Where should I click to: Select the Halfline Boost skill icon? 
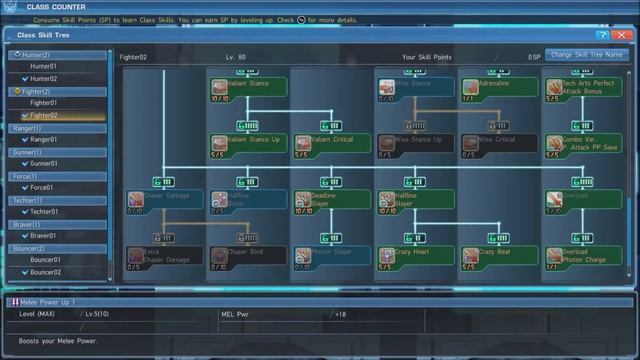[219, 200]
